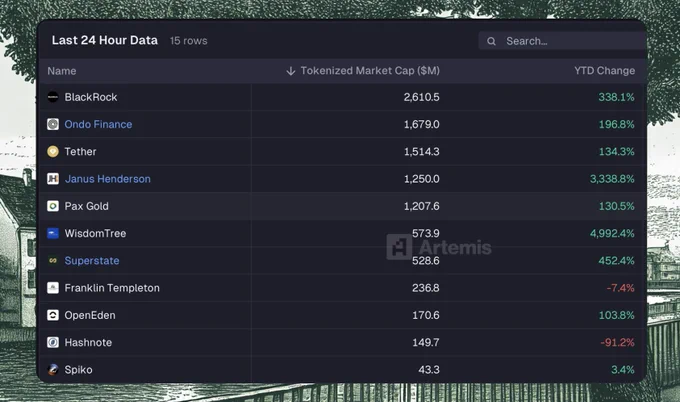
Task: Select the Hashnote name text
Action: click(x=88, y=343)
